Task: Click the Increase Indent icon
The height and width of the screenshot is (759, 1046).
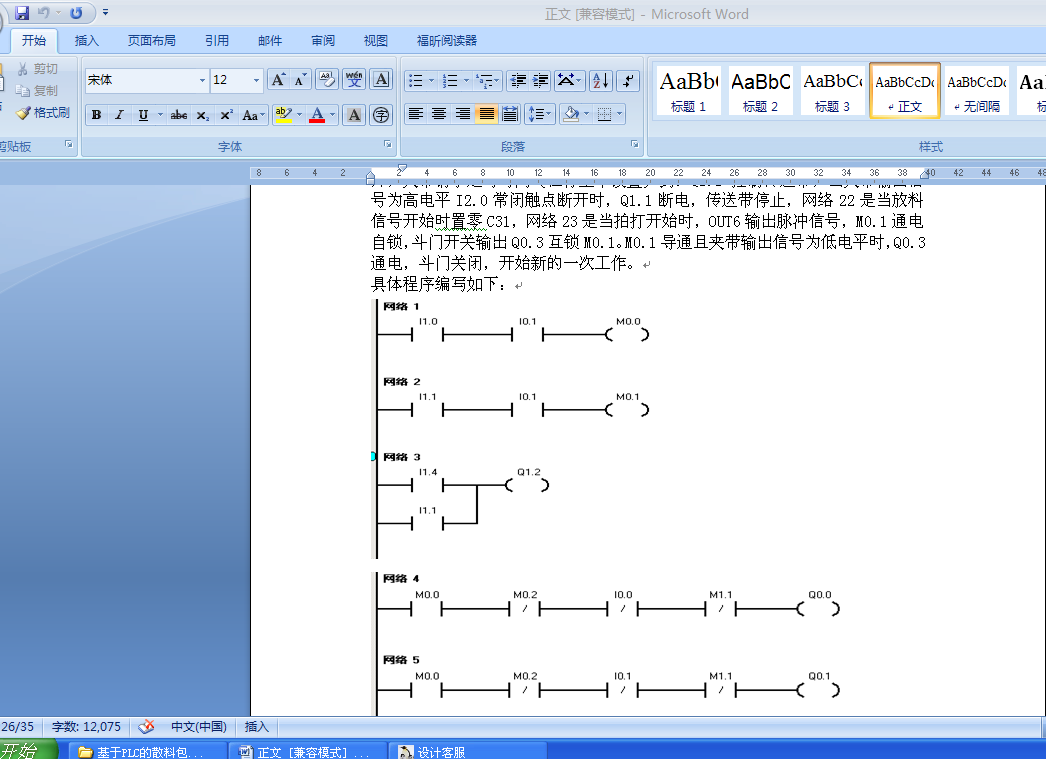Action: tap(541, 81)
